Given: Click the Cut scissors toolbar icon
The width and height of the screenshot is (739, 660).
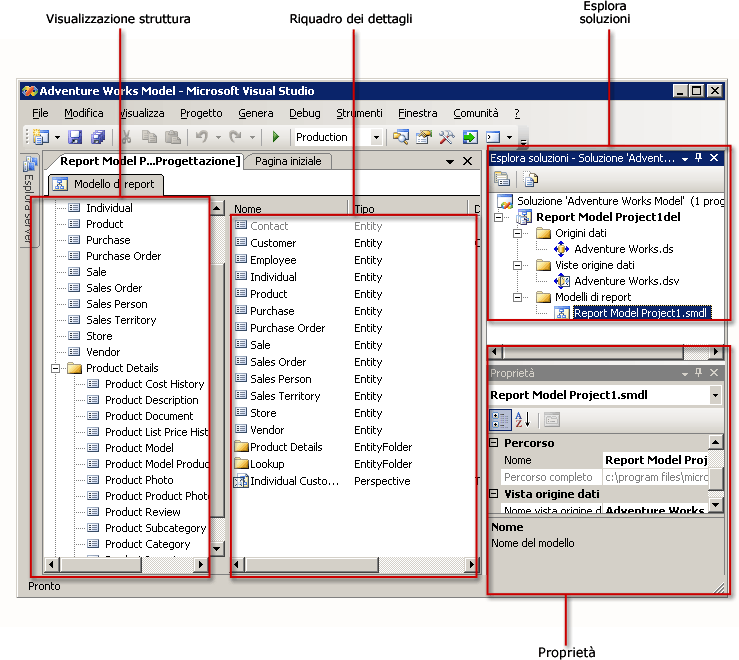Looking at the screenshot, I should (126, 137).
